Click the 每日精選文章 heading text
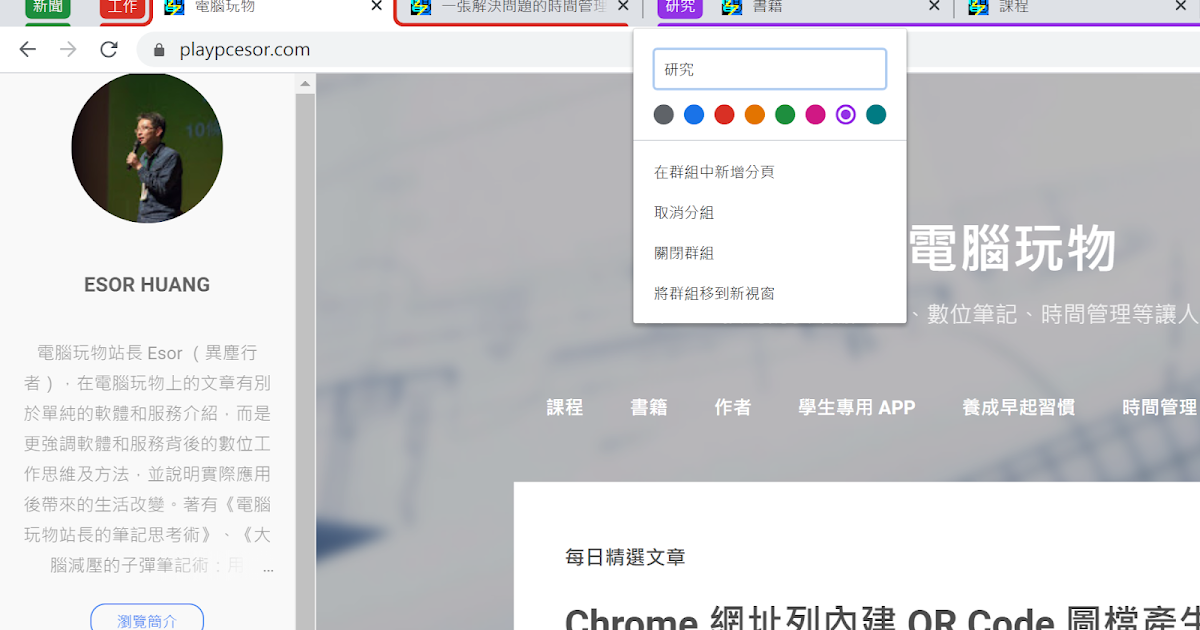The width and height of the screenshot is (1200, 630). click(x=625, y=557)
